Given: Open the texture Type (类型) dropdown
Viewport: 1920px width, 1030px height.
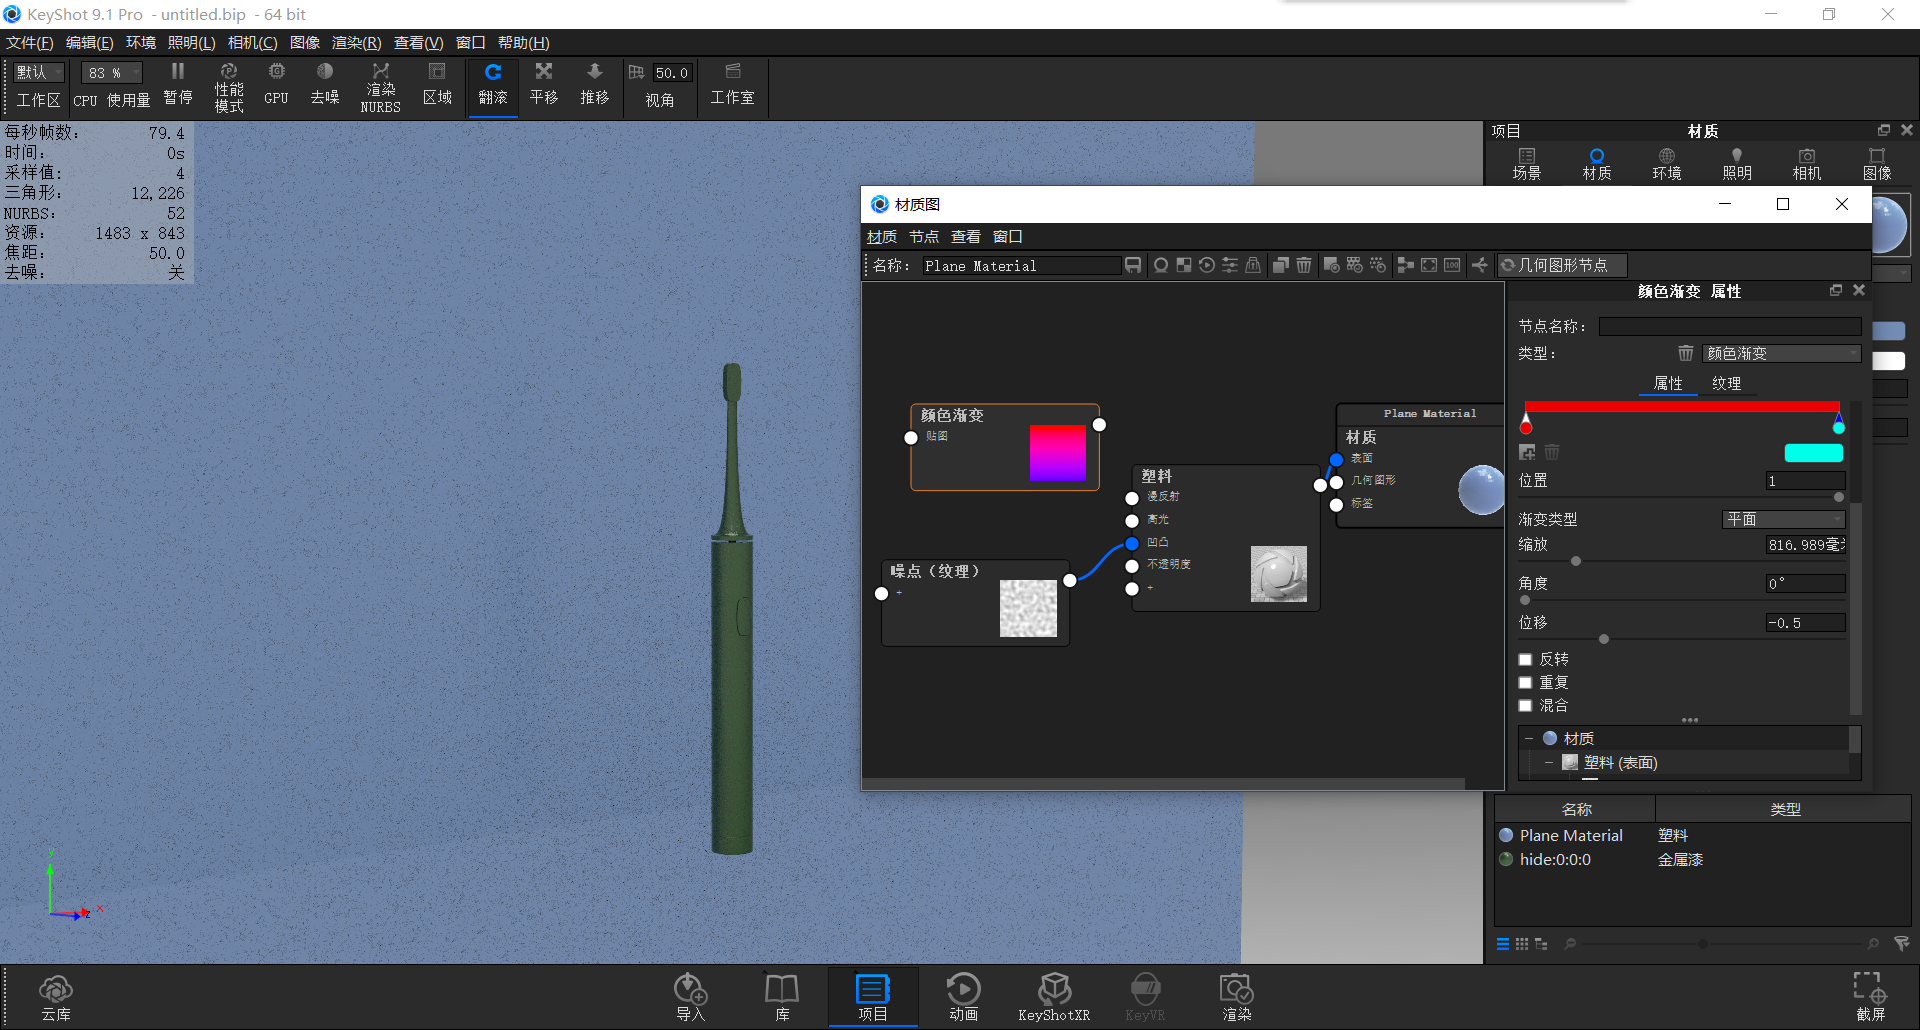Looking at the screenshot, I should 1781,353.
